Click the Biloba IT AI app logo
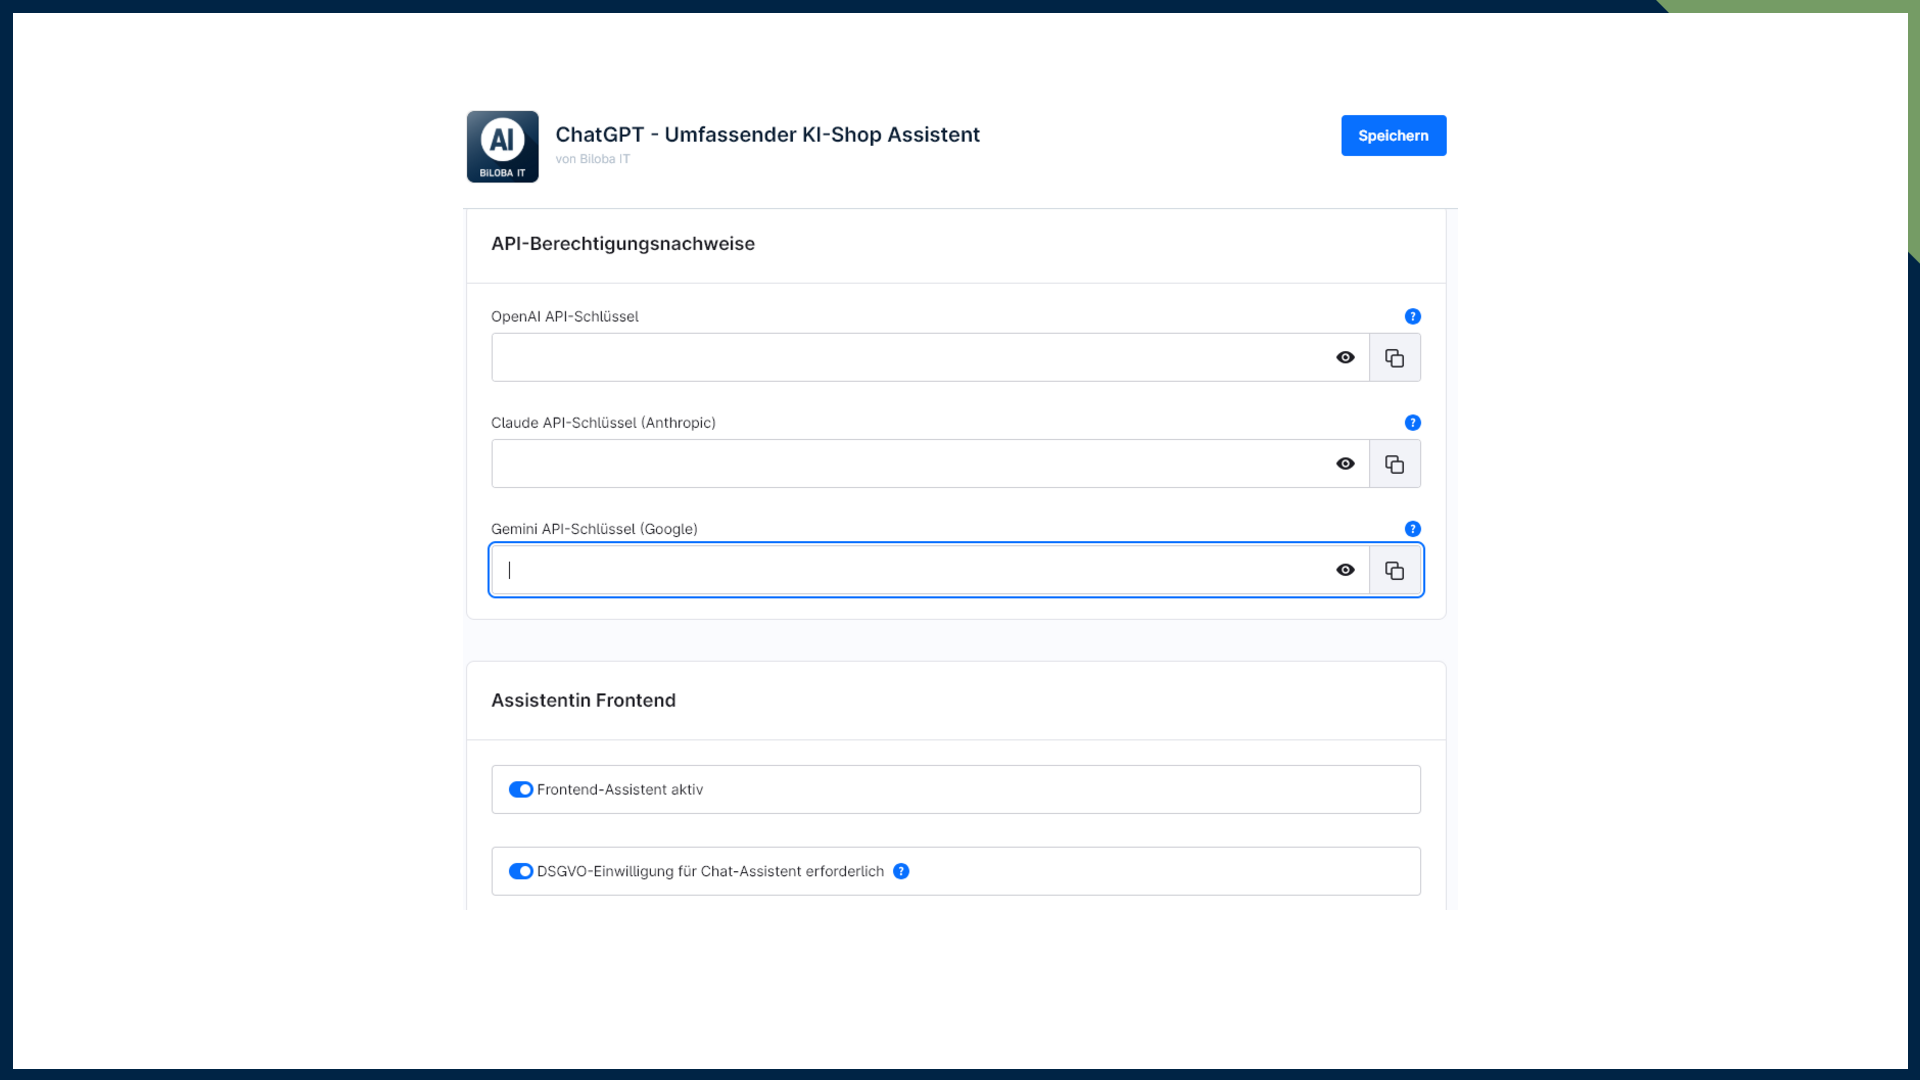Image resolution: width=1920 pixels, height=1080 pixels. pyautogui.click(x=502, y=147)
